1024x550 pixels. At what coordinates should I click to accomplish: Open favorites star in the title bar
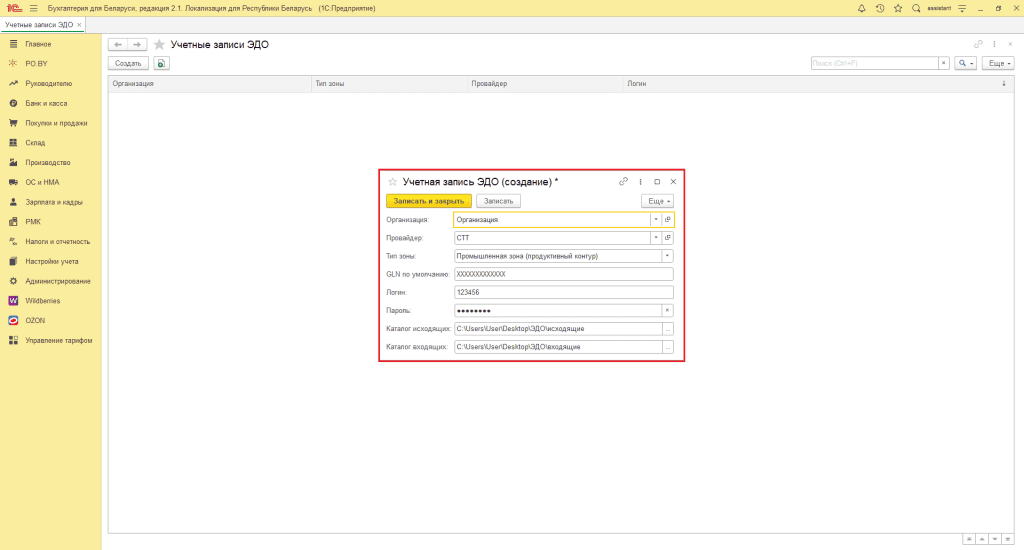898,8
